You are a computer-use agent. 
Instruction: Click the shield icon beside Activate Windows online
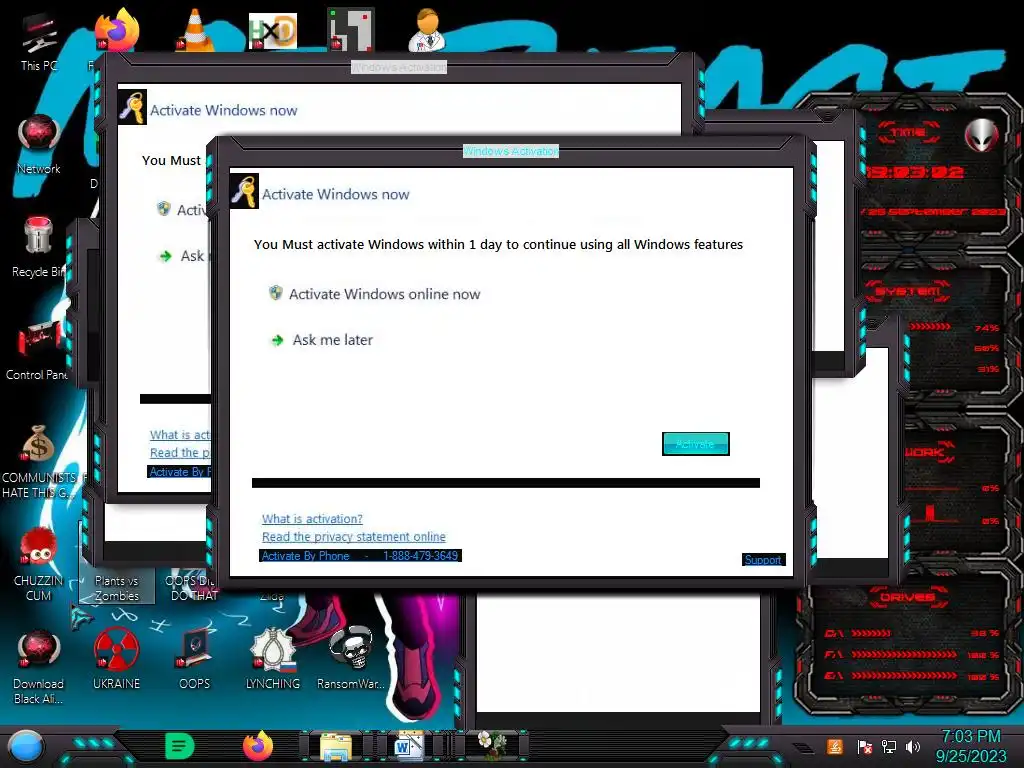276,293
